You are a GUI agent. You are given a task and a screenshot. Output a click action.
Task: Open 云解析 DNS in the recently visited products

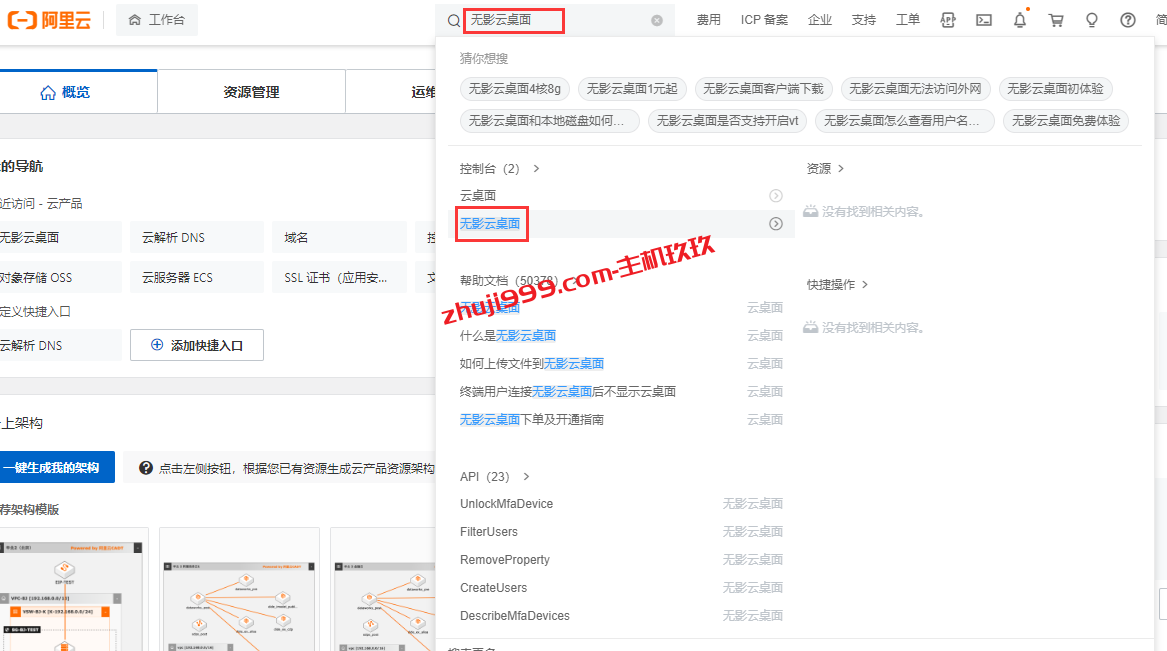click(x=196, y=237)
